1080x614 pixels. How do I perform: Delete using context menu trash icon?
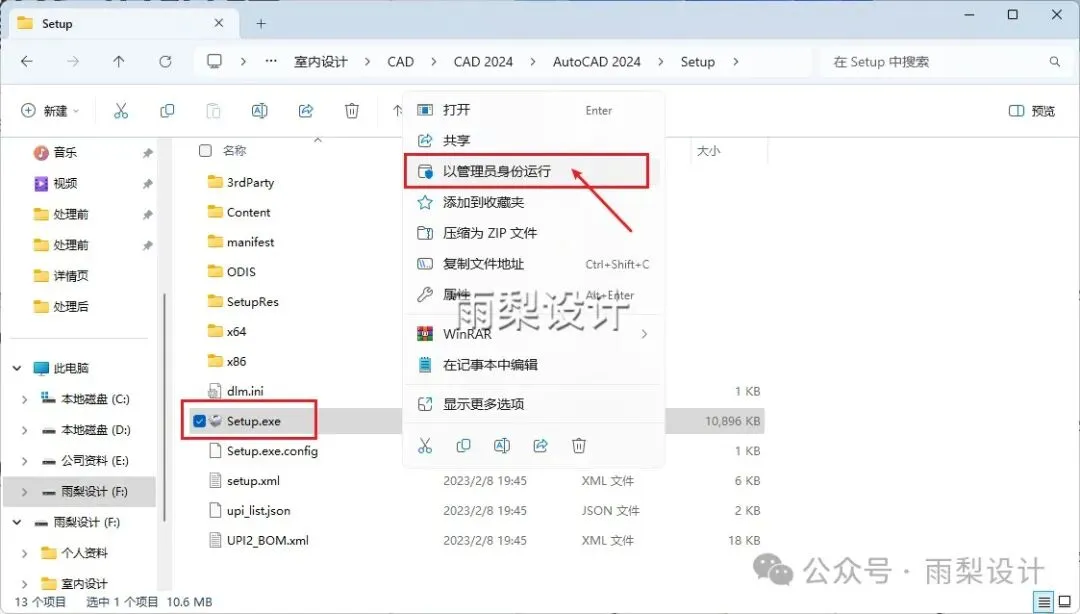tap(579, 446)
